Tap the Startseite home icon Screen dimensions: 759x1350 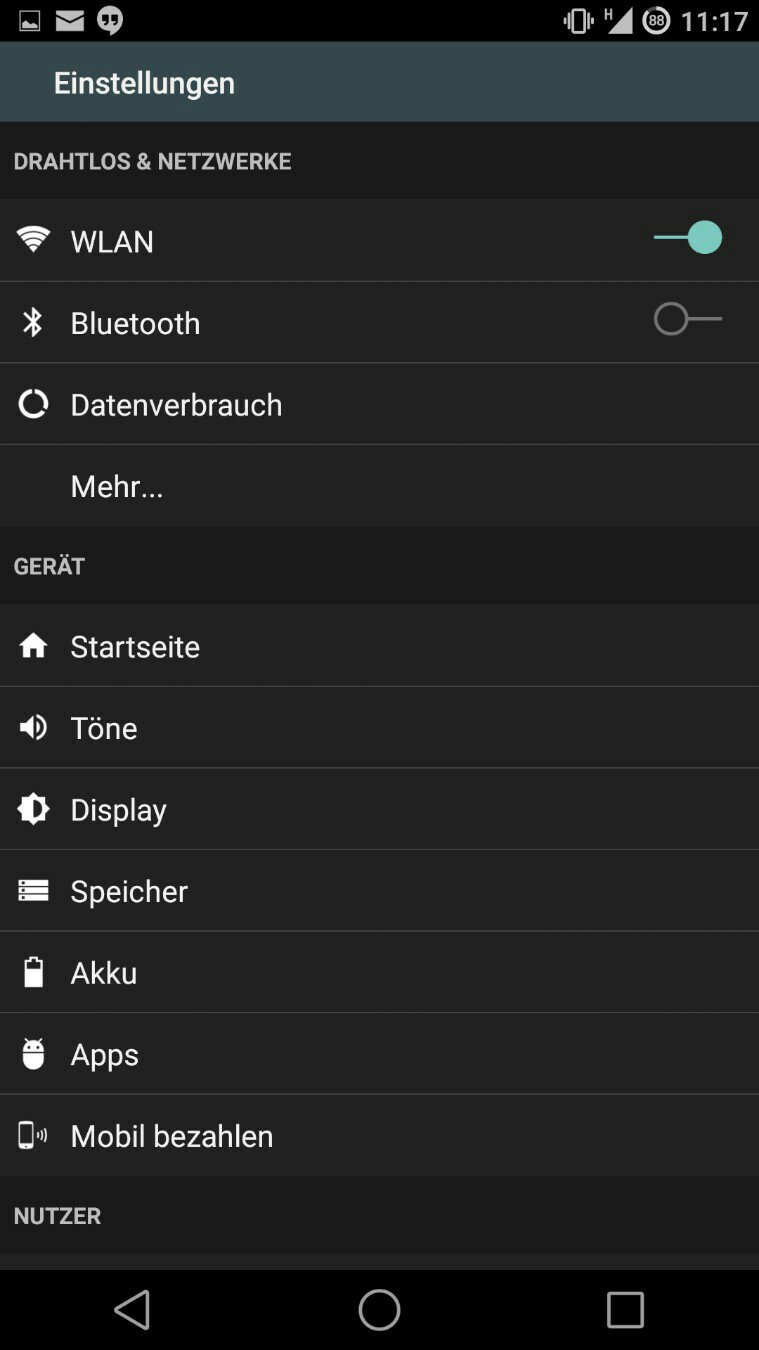click(33, 646)
